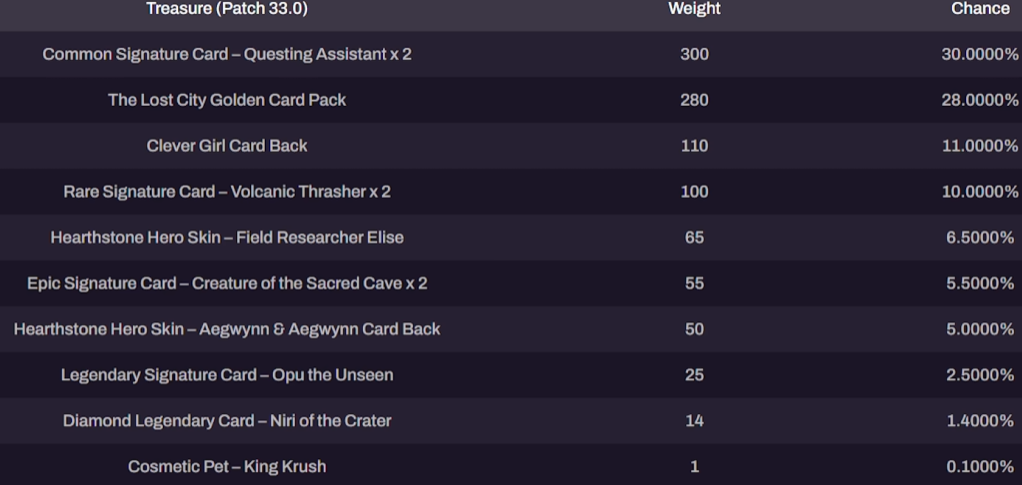
Task: Click Diamond Legendary Card Niri of the Crater
Action: point(227,420)
